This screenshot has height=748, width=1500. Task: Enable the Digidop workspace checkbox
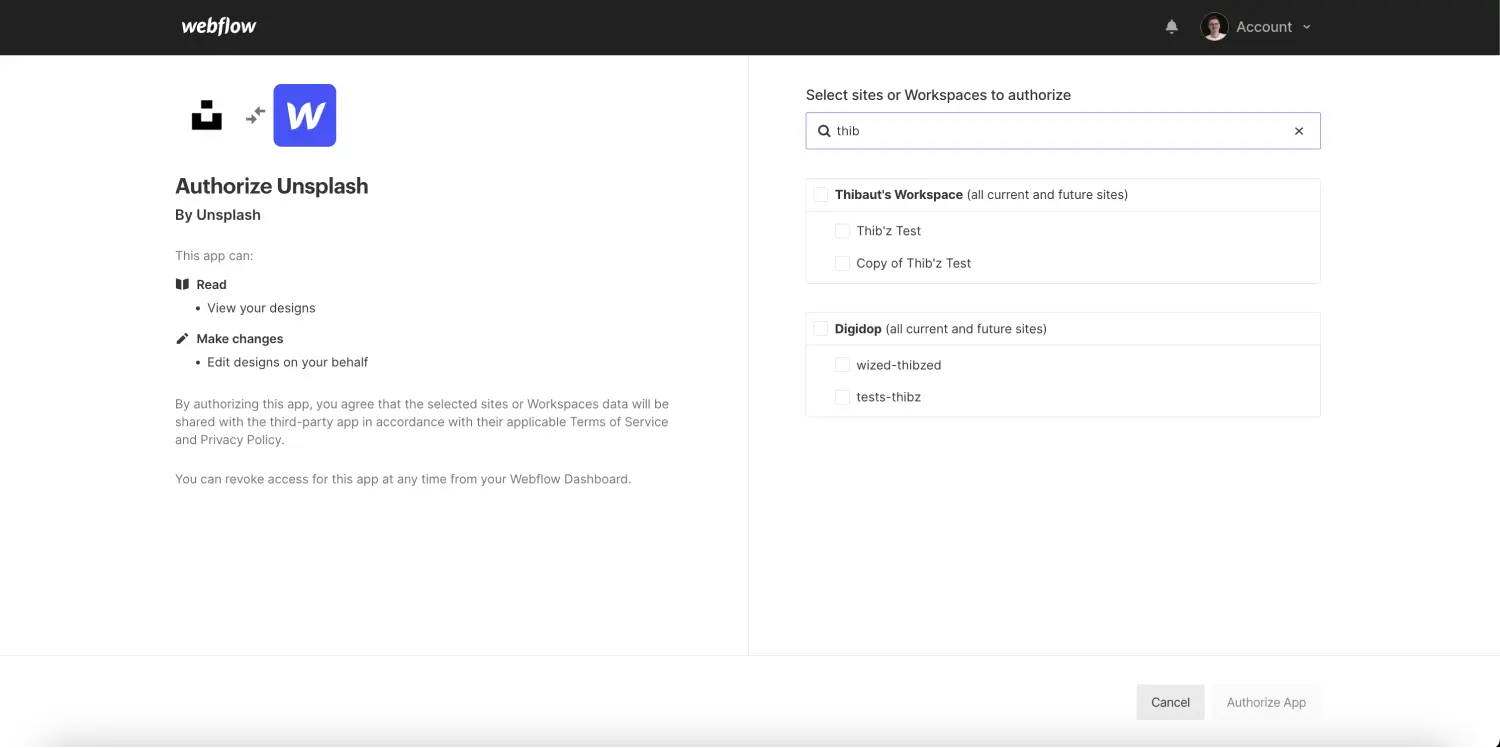(820, 328)
